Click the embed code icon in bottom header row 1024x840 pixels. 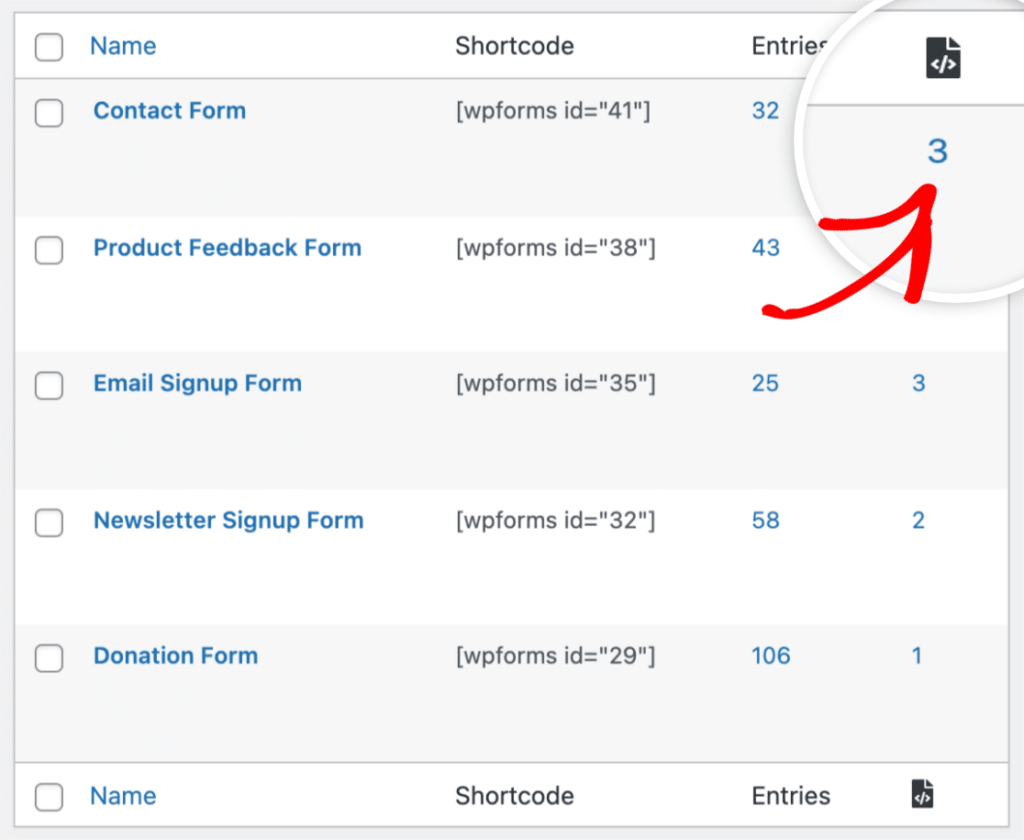[x=921, y=795]
